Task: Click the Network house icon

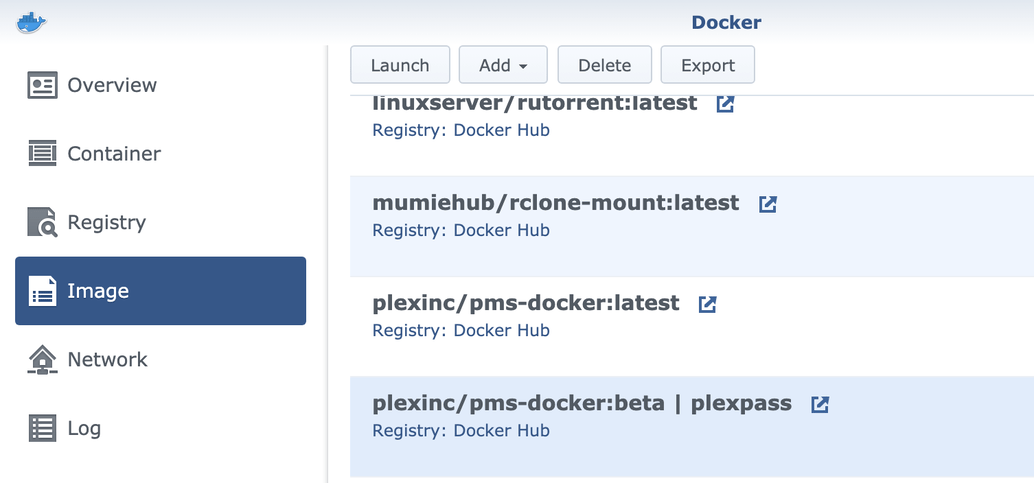Action: pos(43,360)
